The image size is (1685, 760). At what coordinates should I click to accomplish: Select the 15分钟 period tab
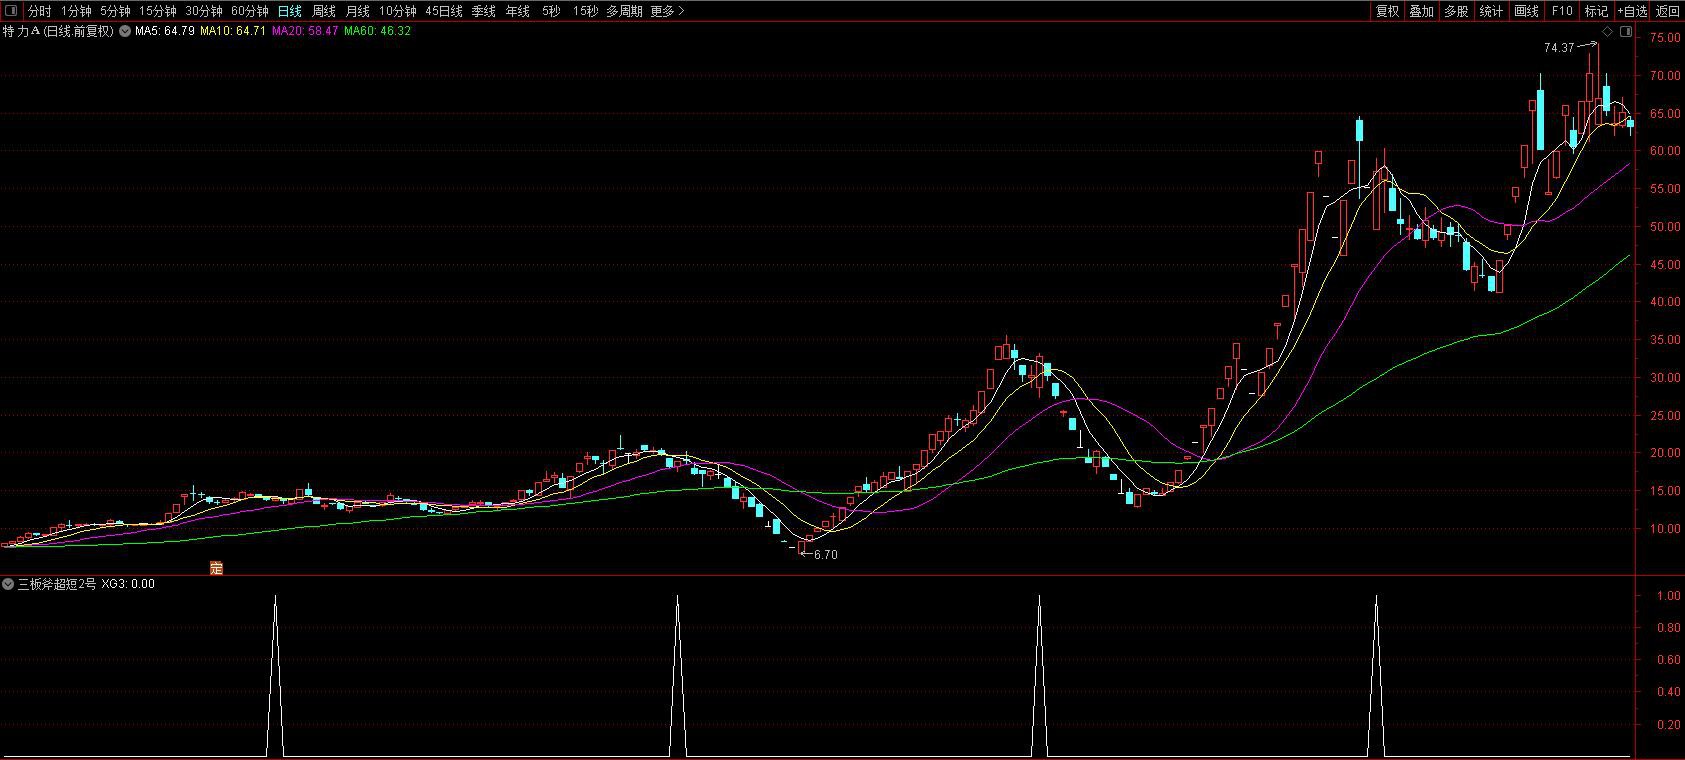coord(158,11)
